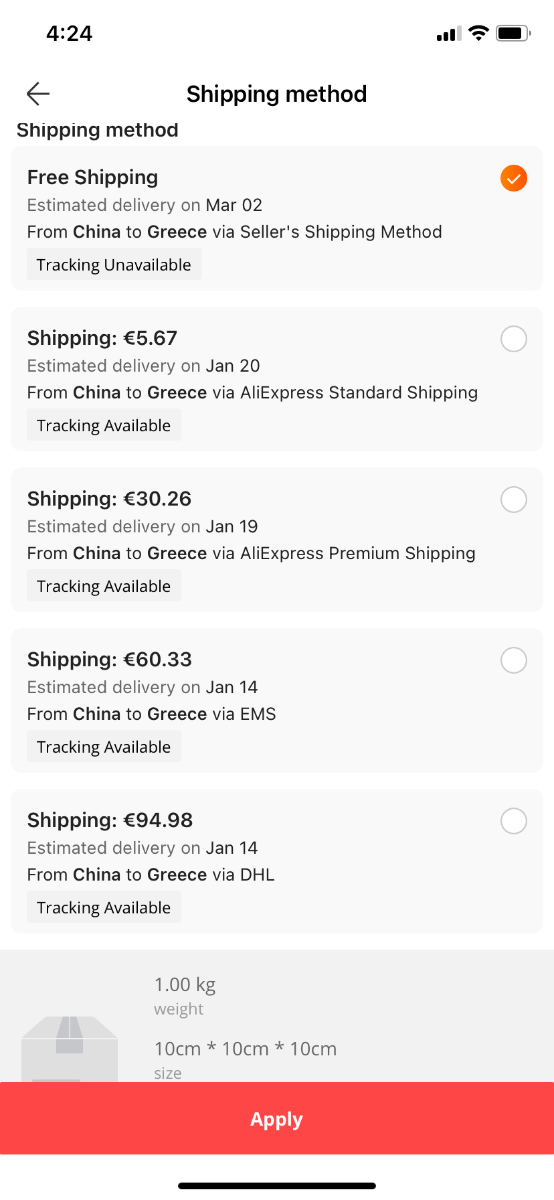
Task: Tap Tracking Available tag under EMS
Action: click(x=104, y=747)
